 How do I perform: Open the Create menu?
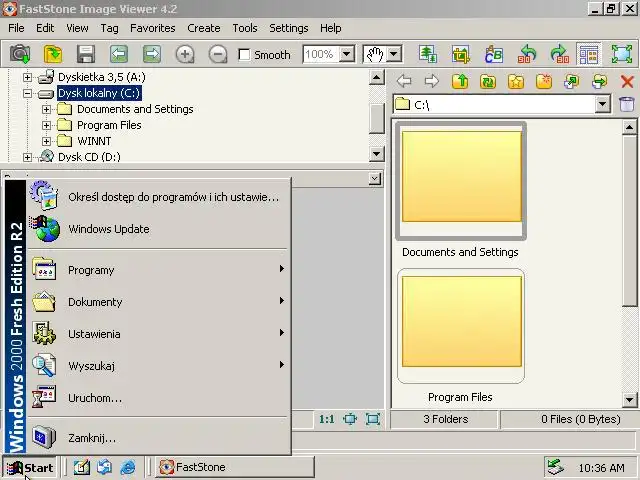(x=204, y=28)
